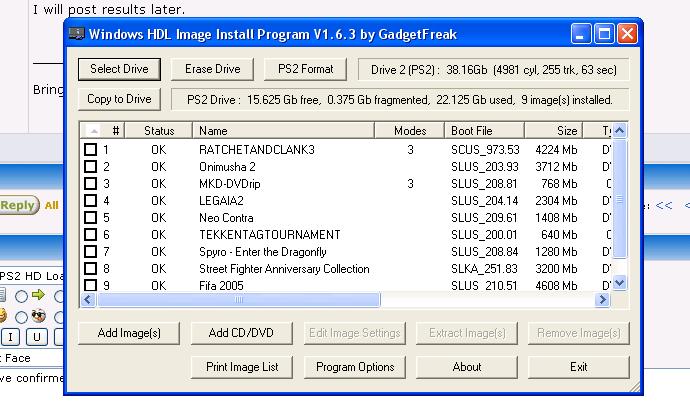Click the name Street Fighter Anniversary Collection
This screenshot has height=409, width=690.
click(284, 269)
